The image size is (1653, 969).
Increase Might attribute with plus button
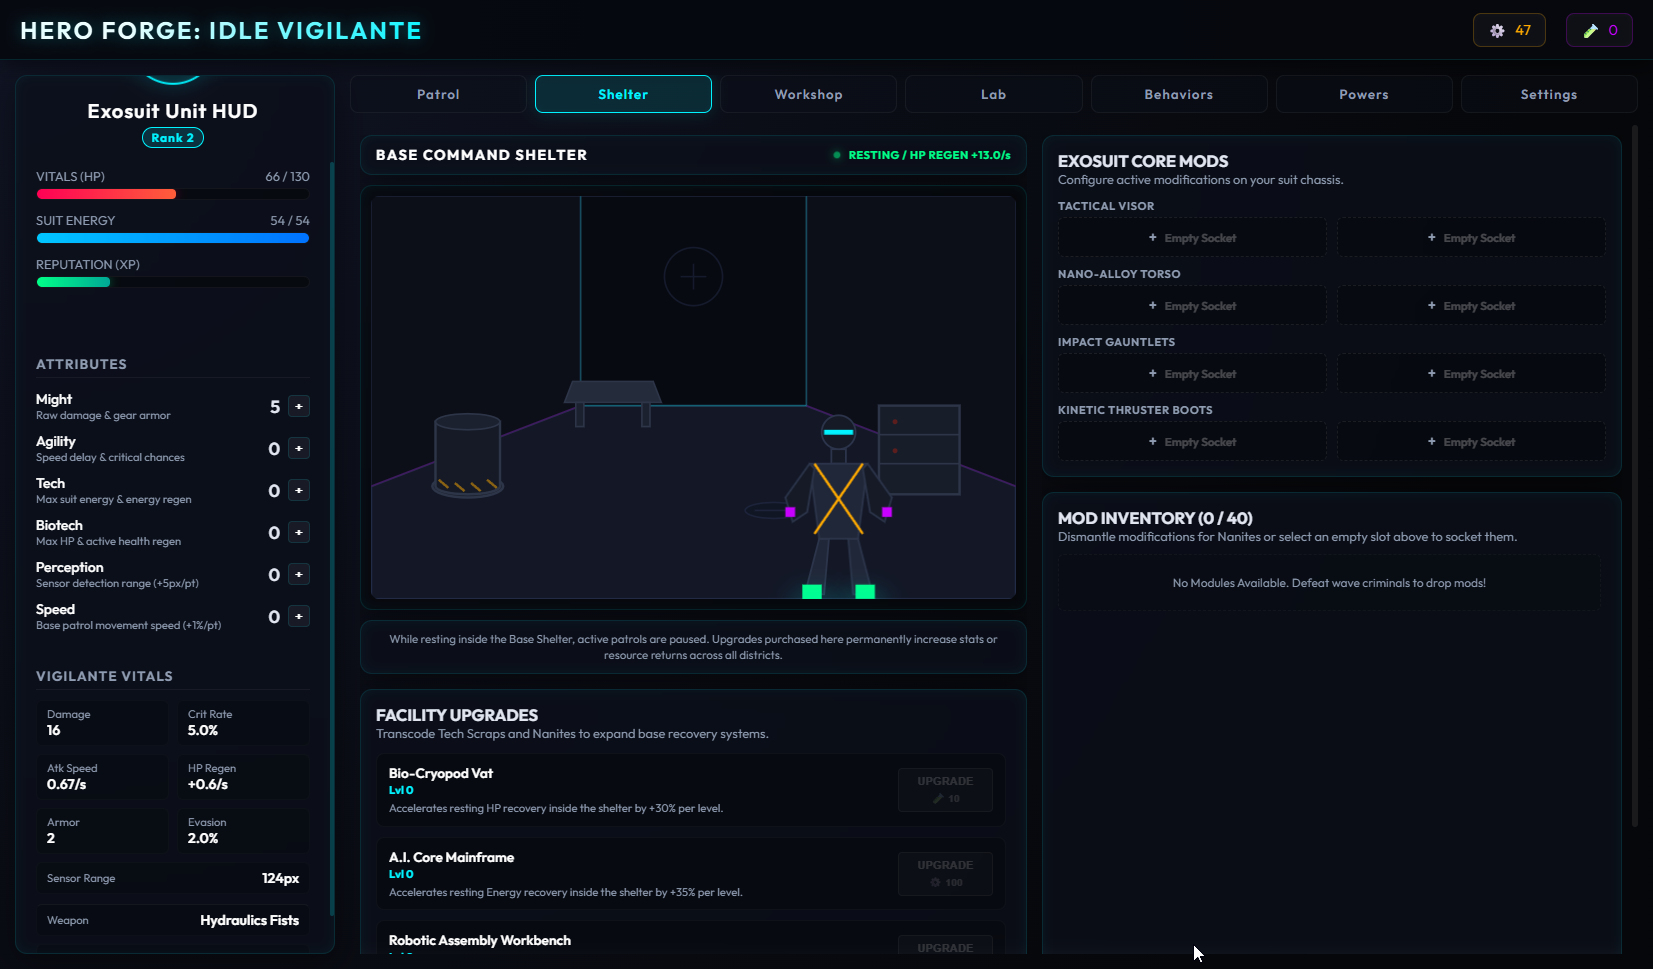(x=298, y=406)
